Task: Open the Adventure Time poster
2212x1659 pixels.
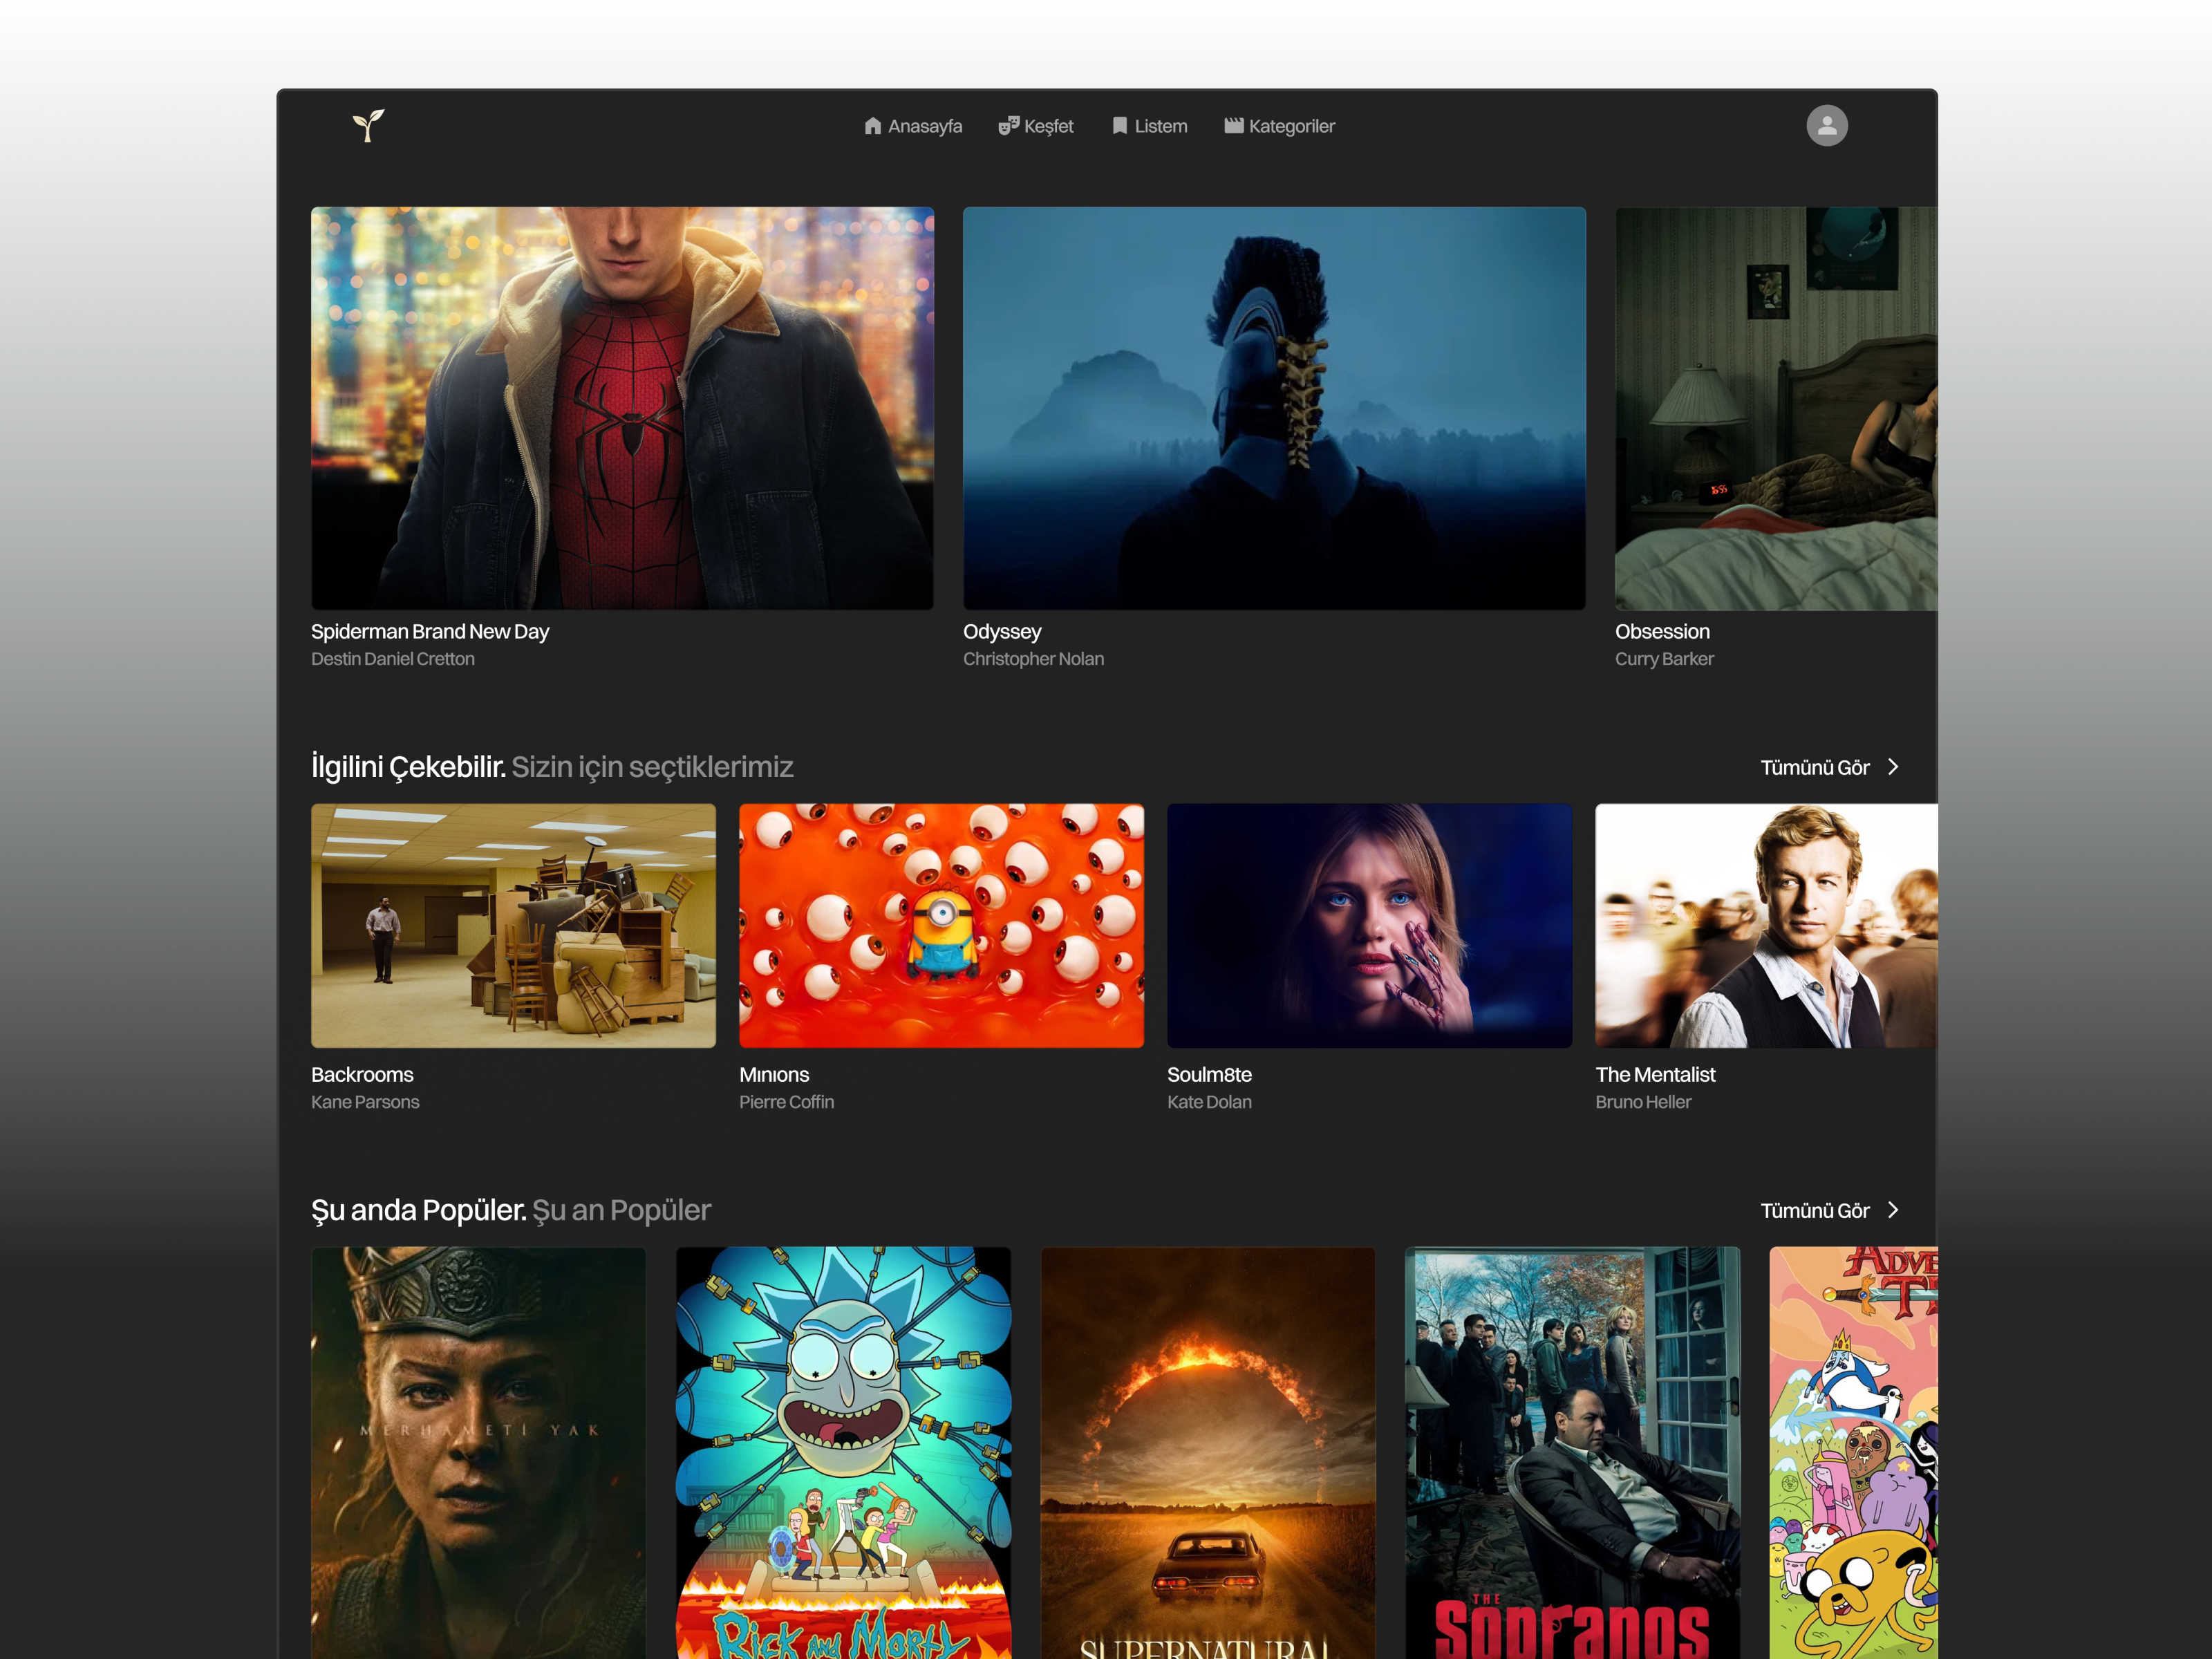Action: (x=1853, y=1452)
